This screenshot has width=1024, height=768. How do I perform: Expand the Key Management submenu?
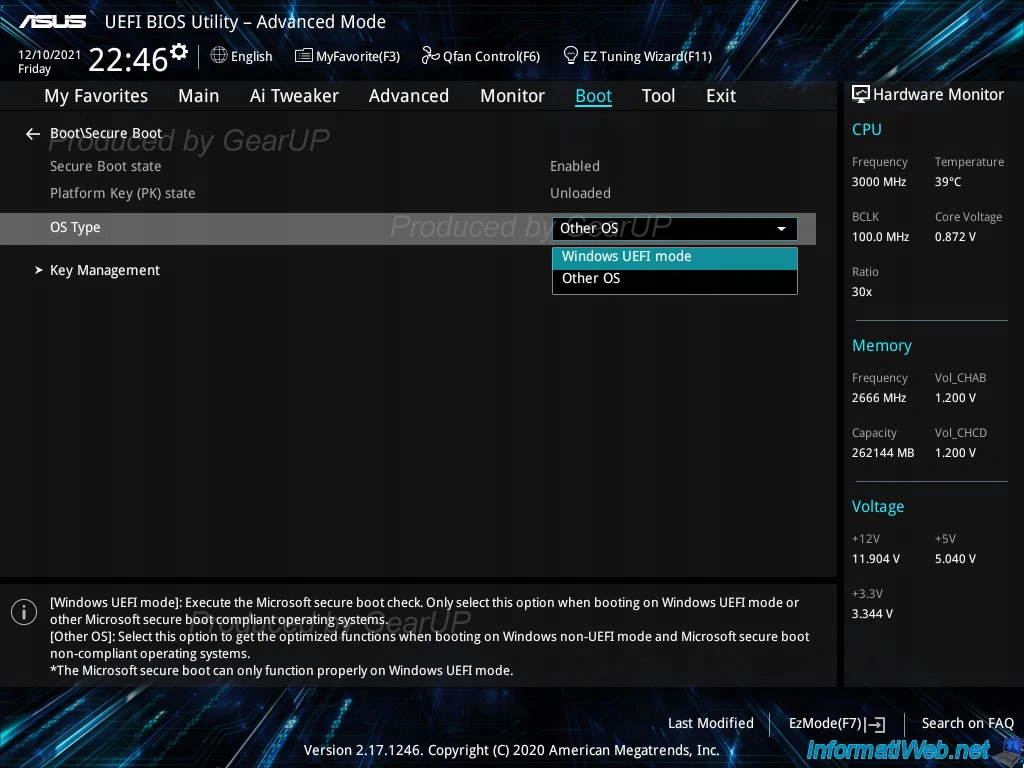click(104, 270)
